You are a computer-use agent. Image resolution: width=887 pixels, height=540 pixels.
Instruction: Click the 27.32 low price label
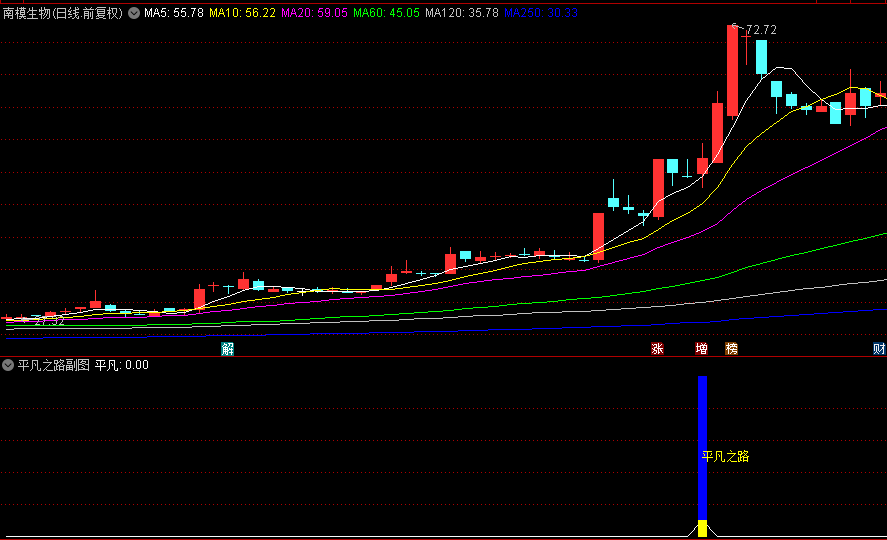click(50, 322)
